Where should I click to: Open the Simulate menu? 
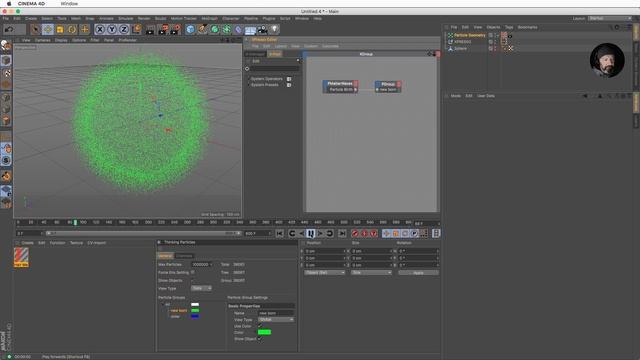pyautogui.click(x=126, y=18)
